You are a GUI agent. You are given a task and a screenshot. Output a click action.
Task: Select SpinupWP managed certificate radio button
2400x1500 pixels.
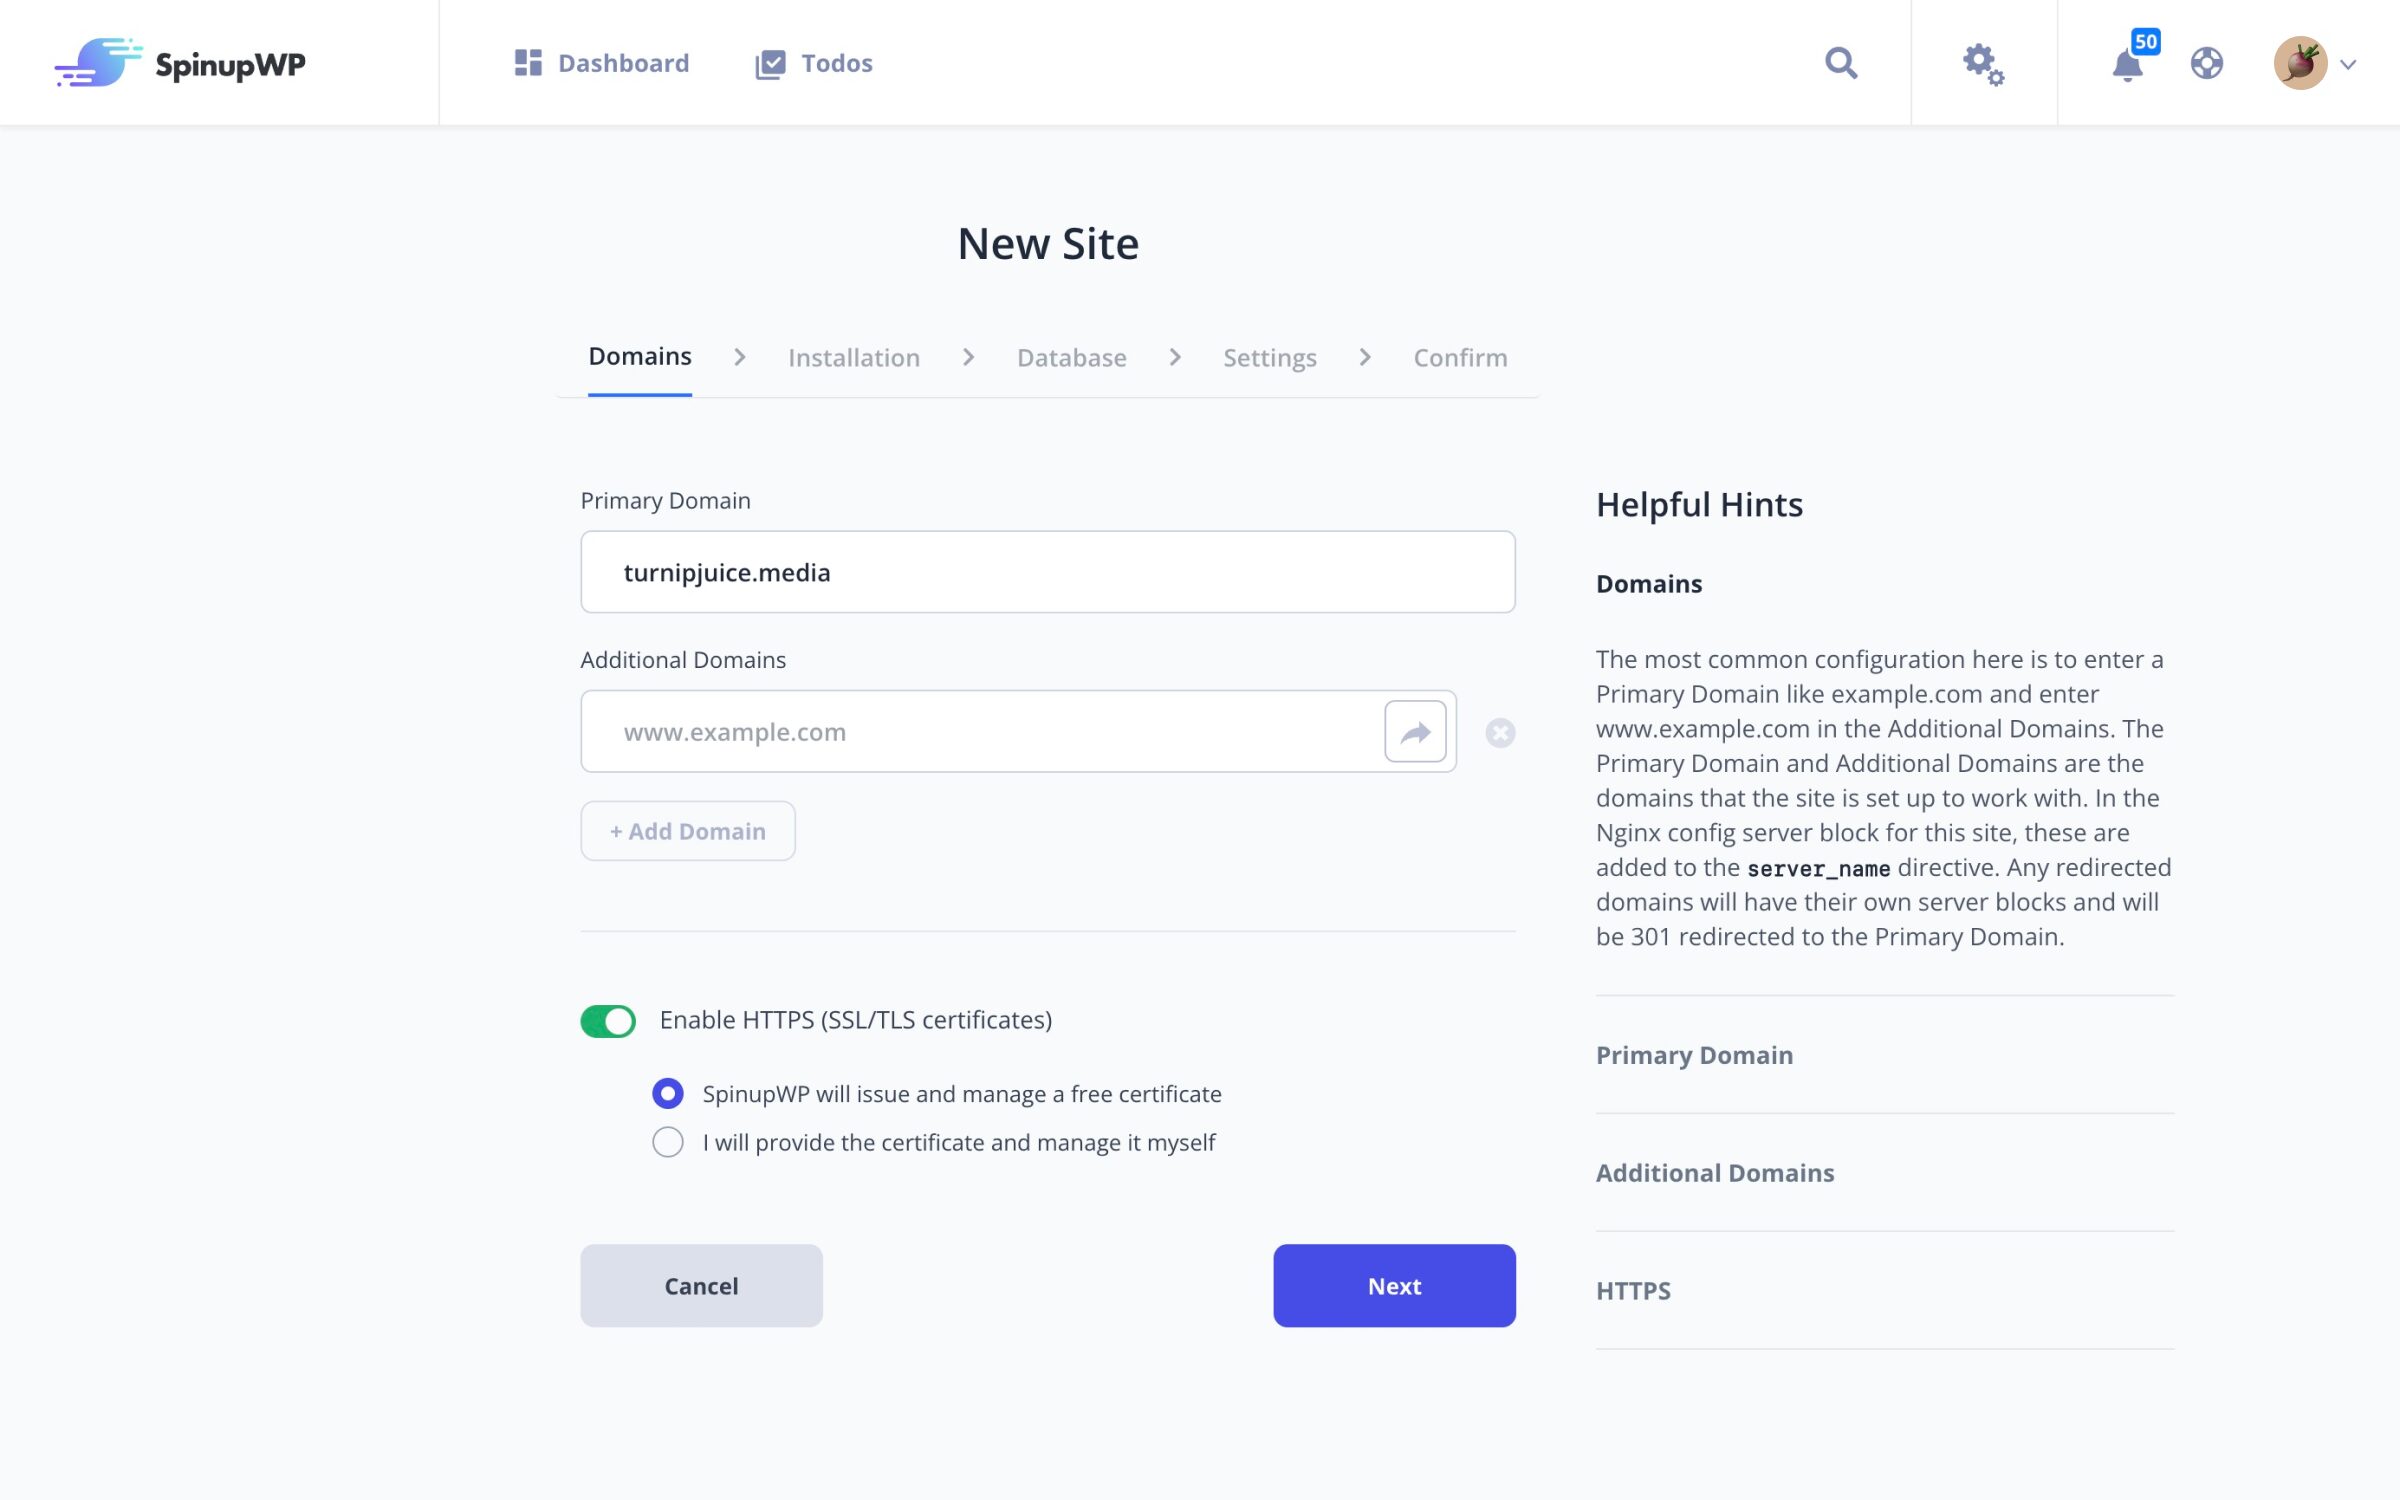[x=667, y=1094]
